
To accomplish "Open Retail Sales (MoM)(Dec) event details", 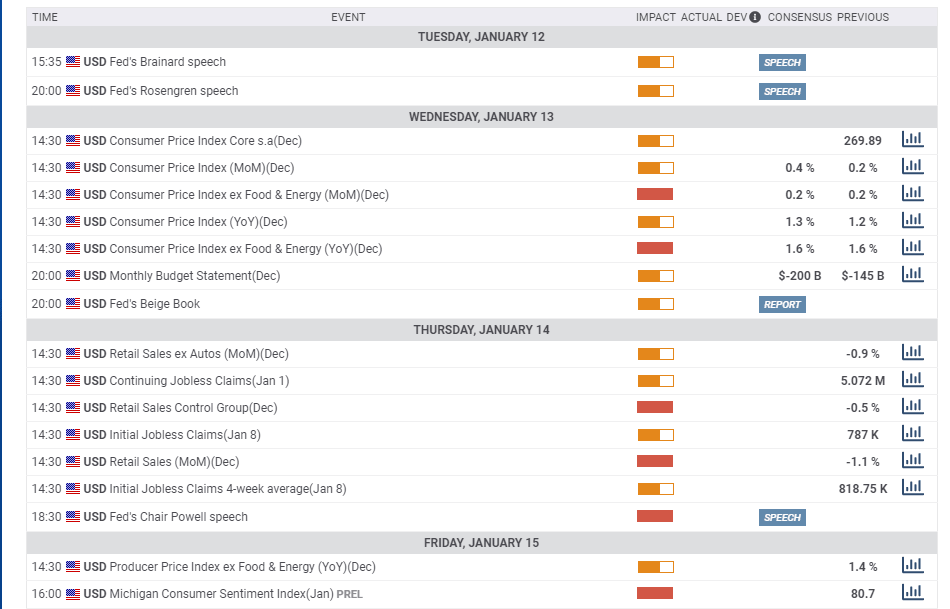I will pos(173,462).
